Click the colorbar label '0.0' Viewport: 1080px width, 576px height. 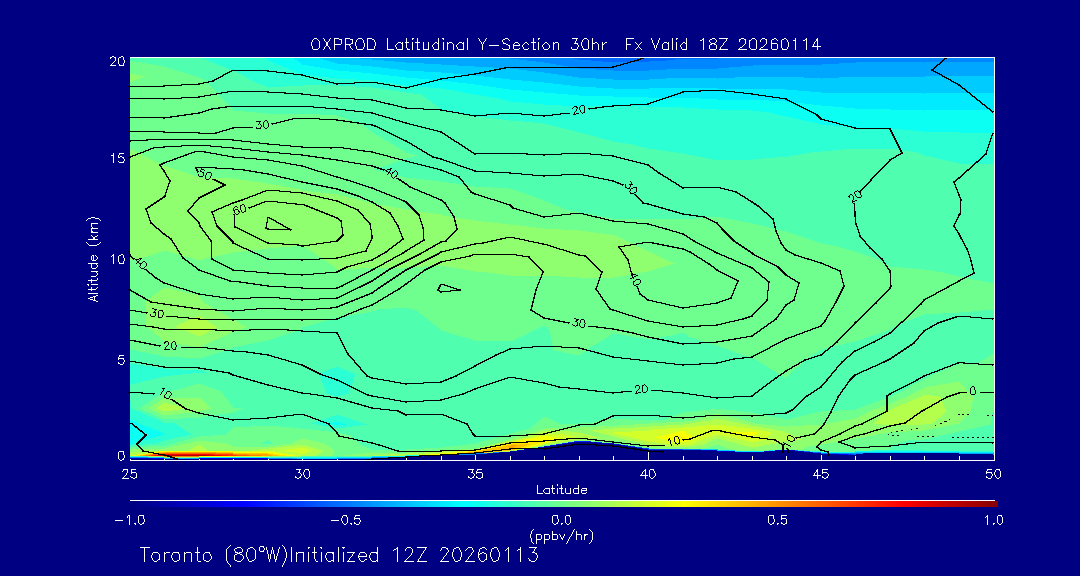tap(561, 520)
